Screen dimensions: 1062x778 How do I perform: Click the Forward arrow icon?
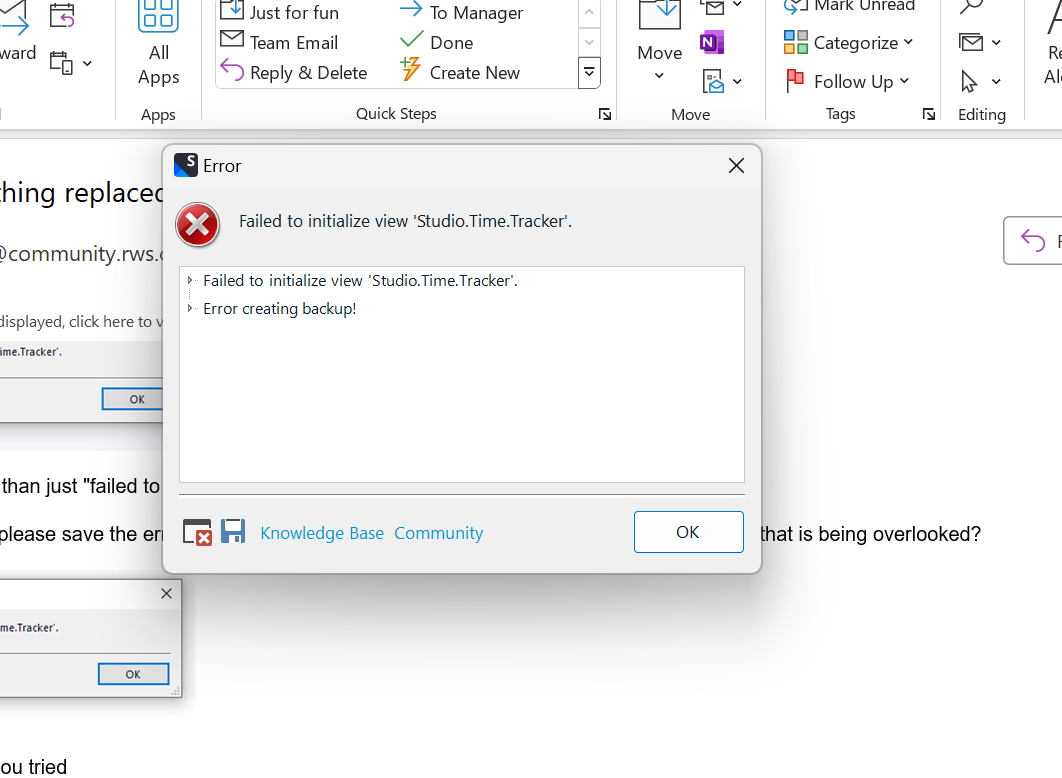pos(14,18)
